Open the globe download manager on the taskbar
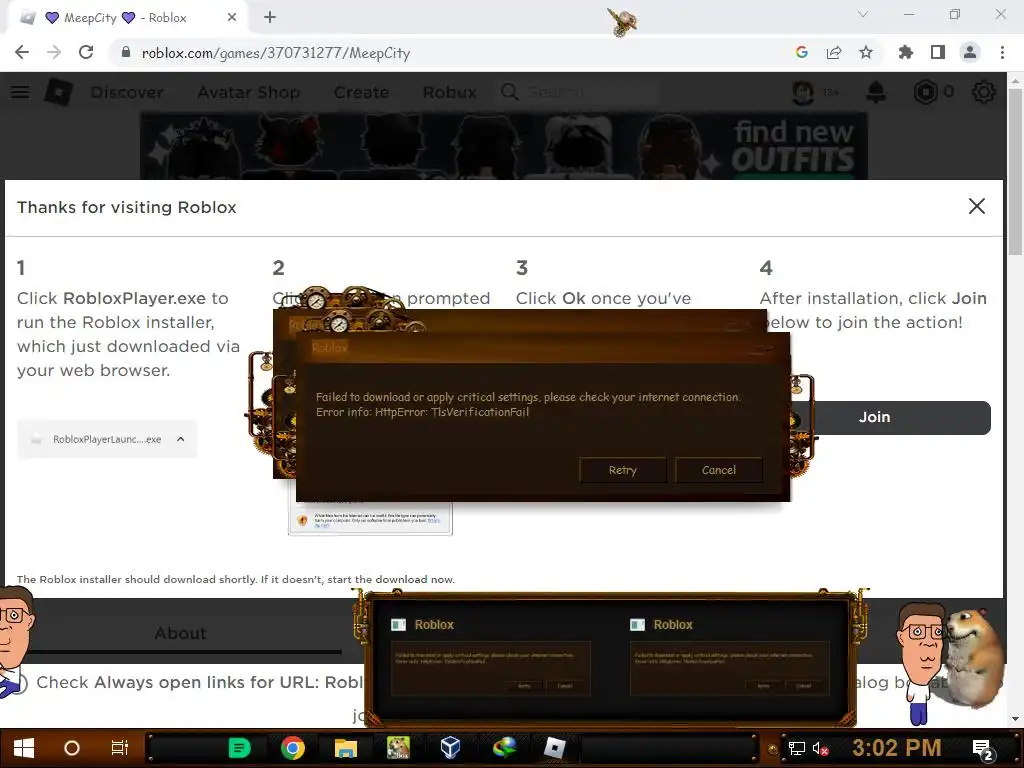The image size is (1024, 768). [x=504, y=748]
